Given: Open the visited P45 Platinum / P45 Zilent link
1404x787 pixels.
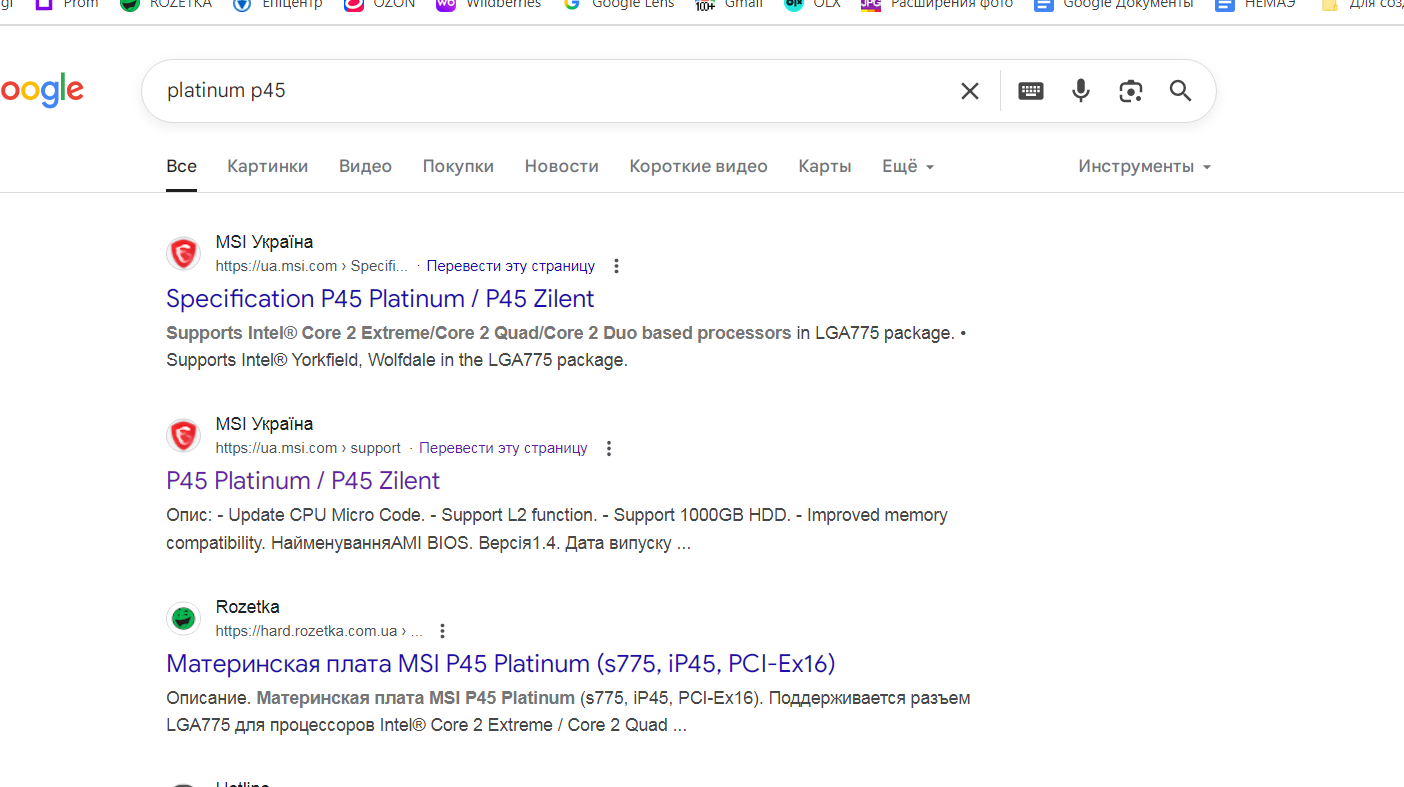Looking at the screenshot, I should pos(303,481).
